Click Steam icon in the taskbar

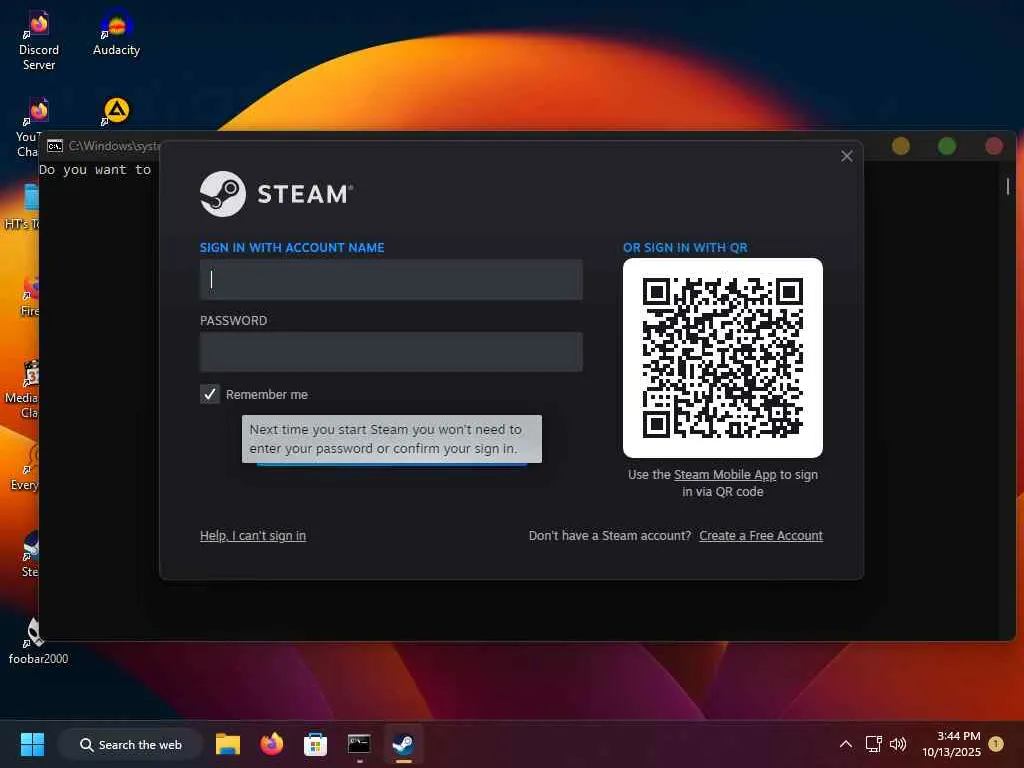pos(403,744)
